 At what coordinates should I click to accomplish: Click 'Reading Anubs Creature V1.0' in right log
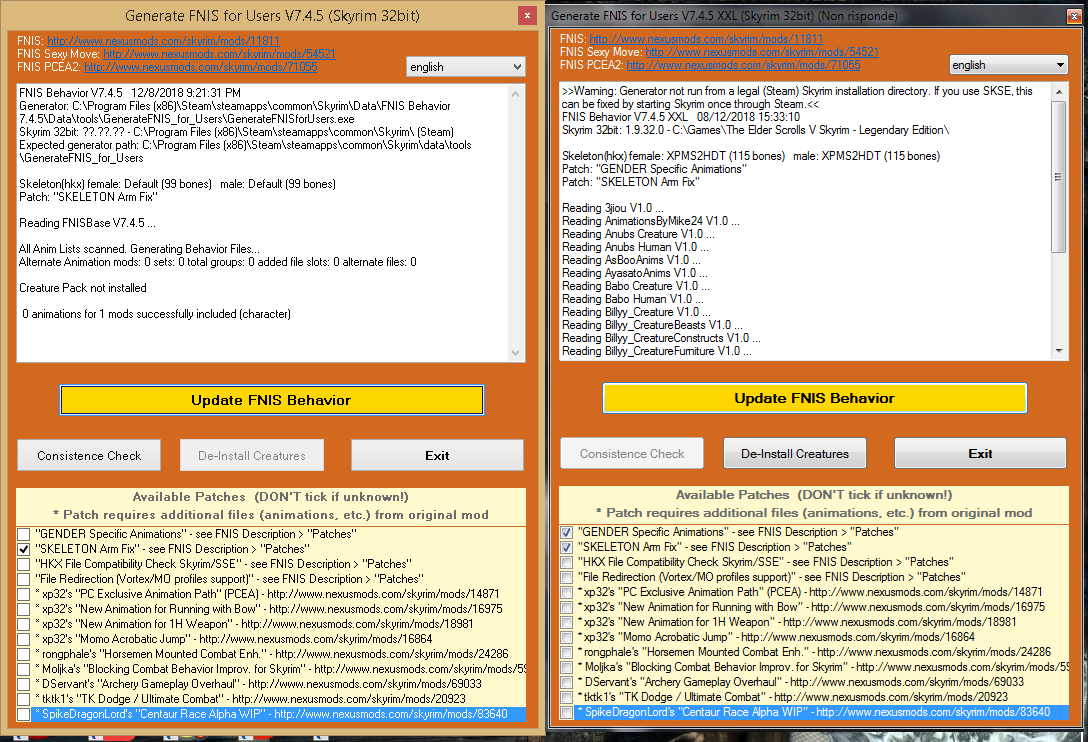point(638,234)
